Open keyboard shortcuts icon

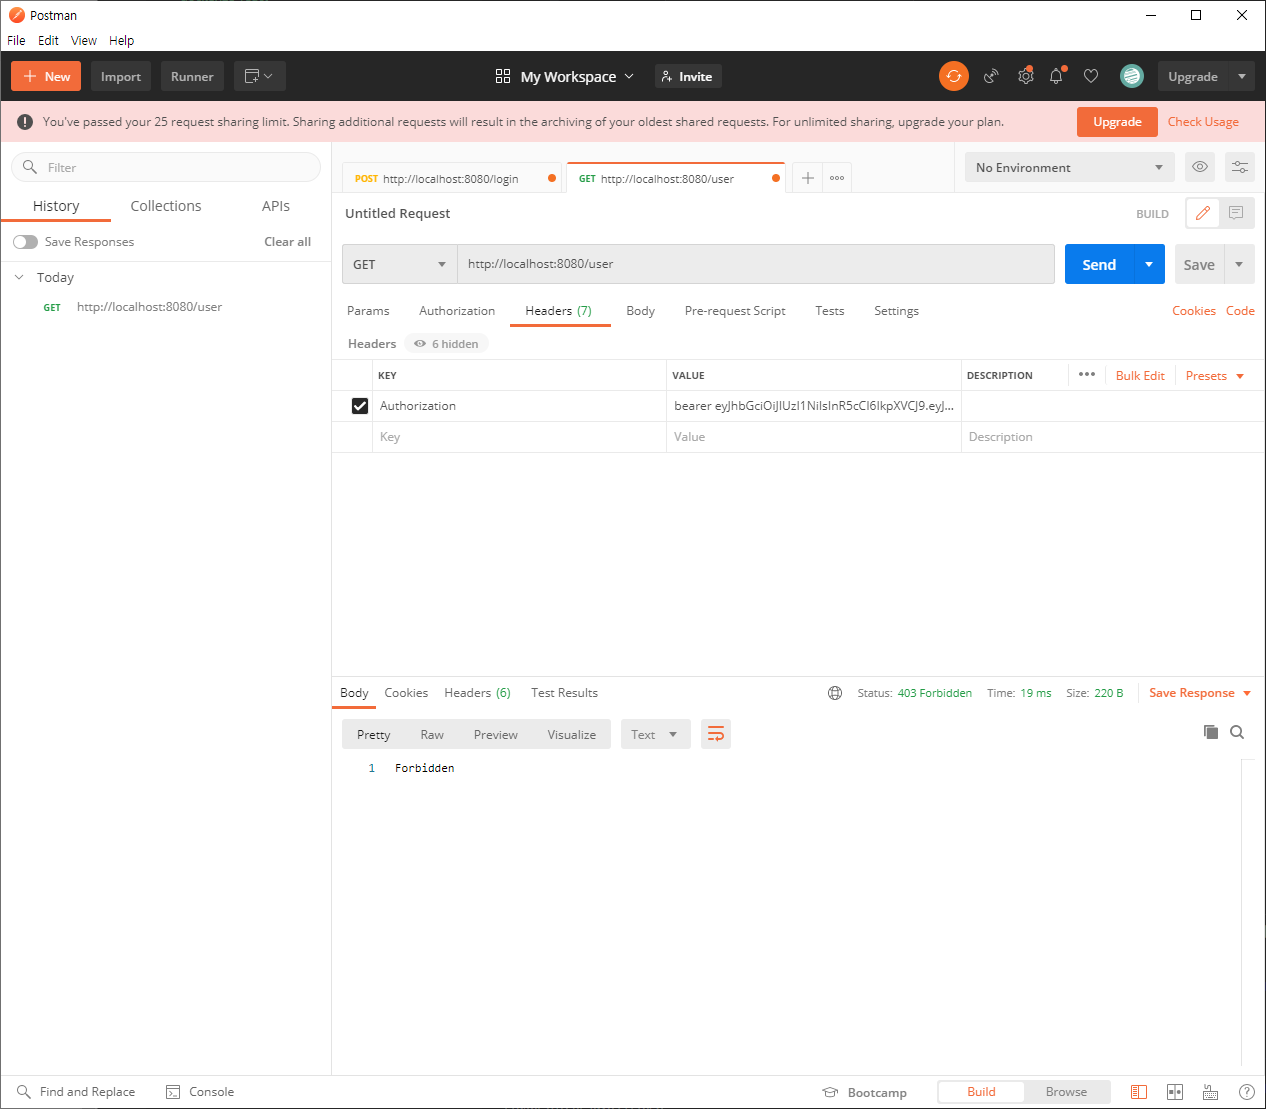pyautogui.click(x=1210, y=1092)
